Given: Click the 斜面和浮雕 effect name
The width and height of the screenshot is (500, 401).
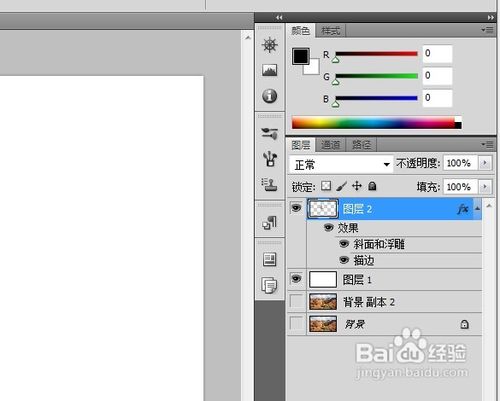Looking at the screenshot, I should (x=379, y=244).
